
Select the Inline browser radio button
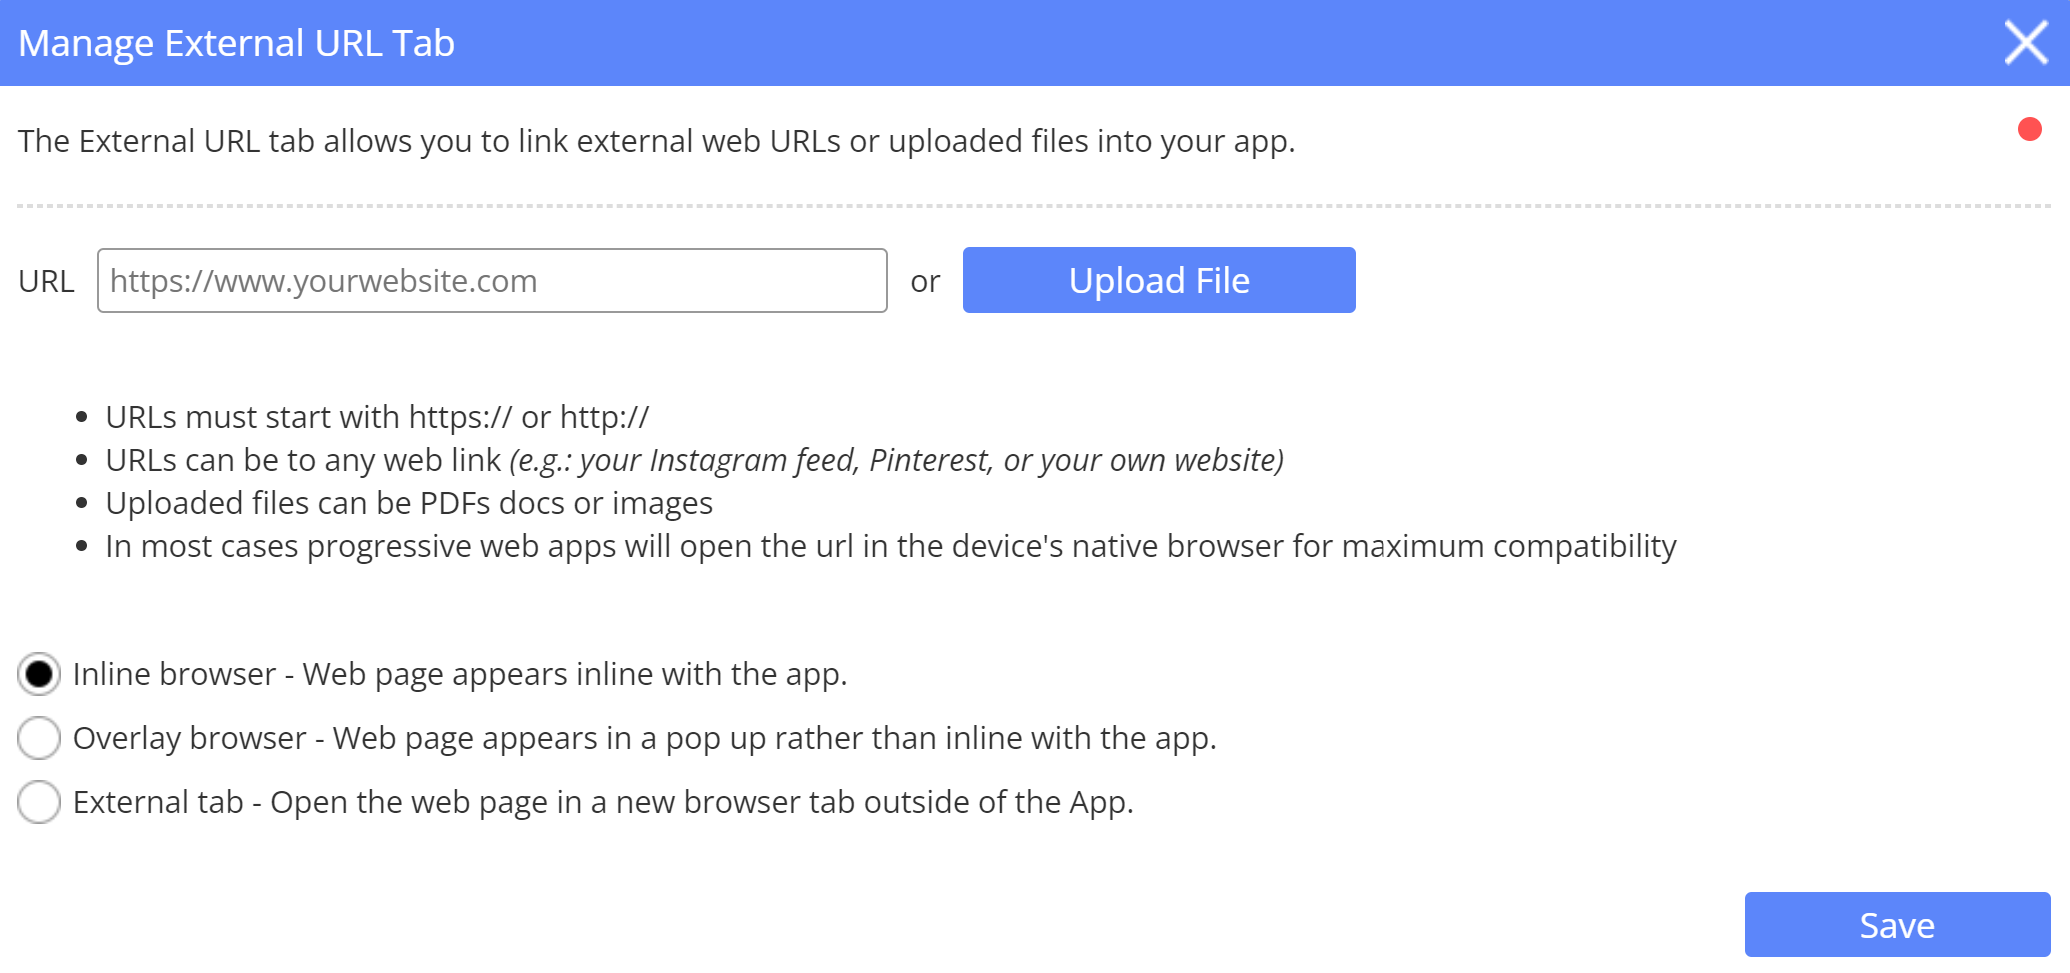39,675
